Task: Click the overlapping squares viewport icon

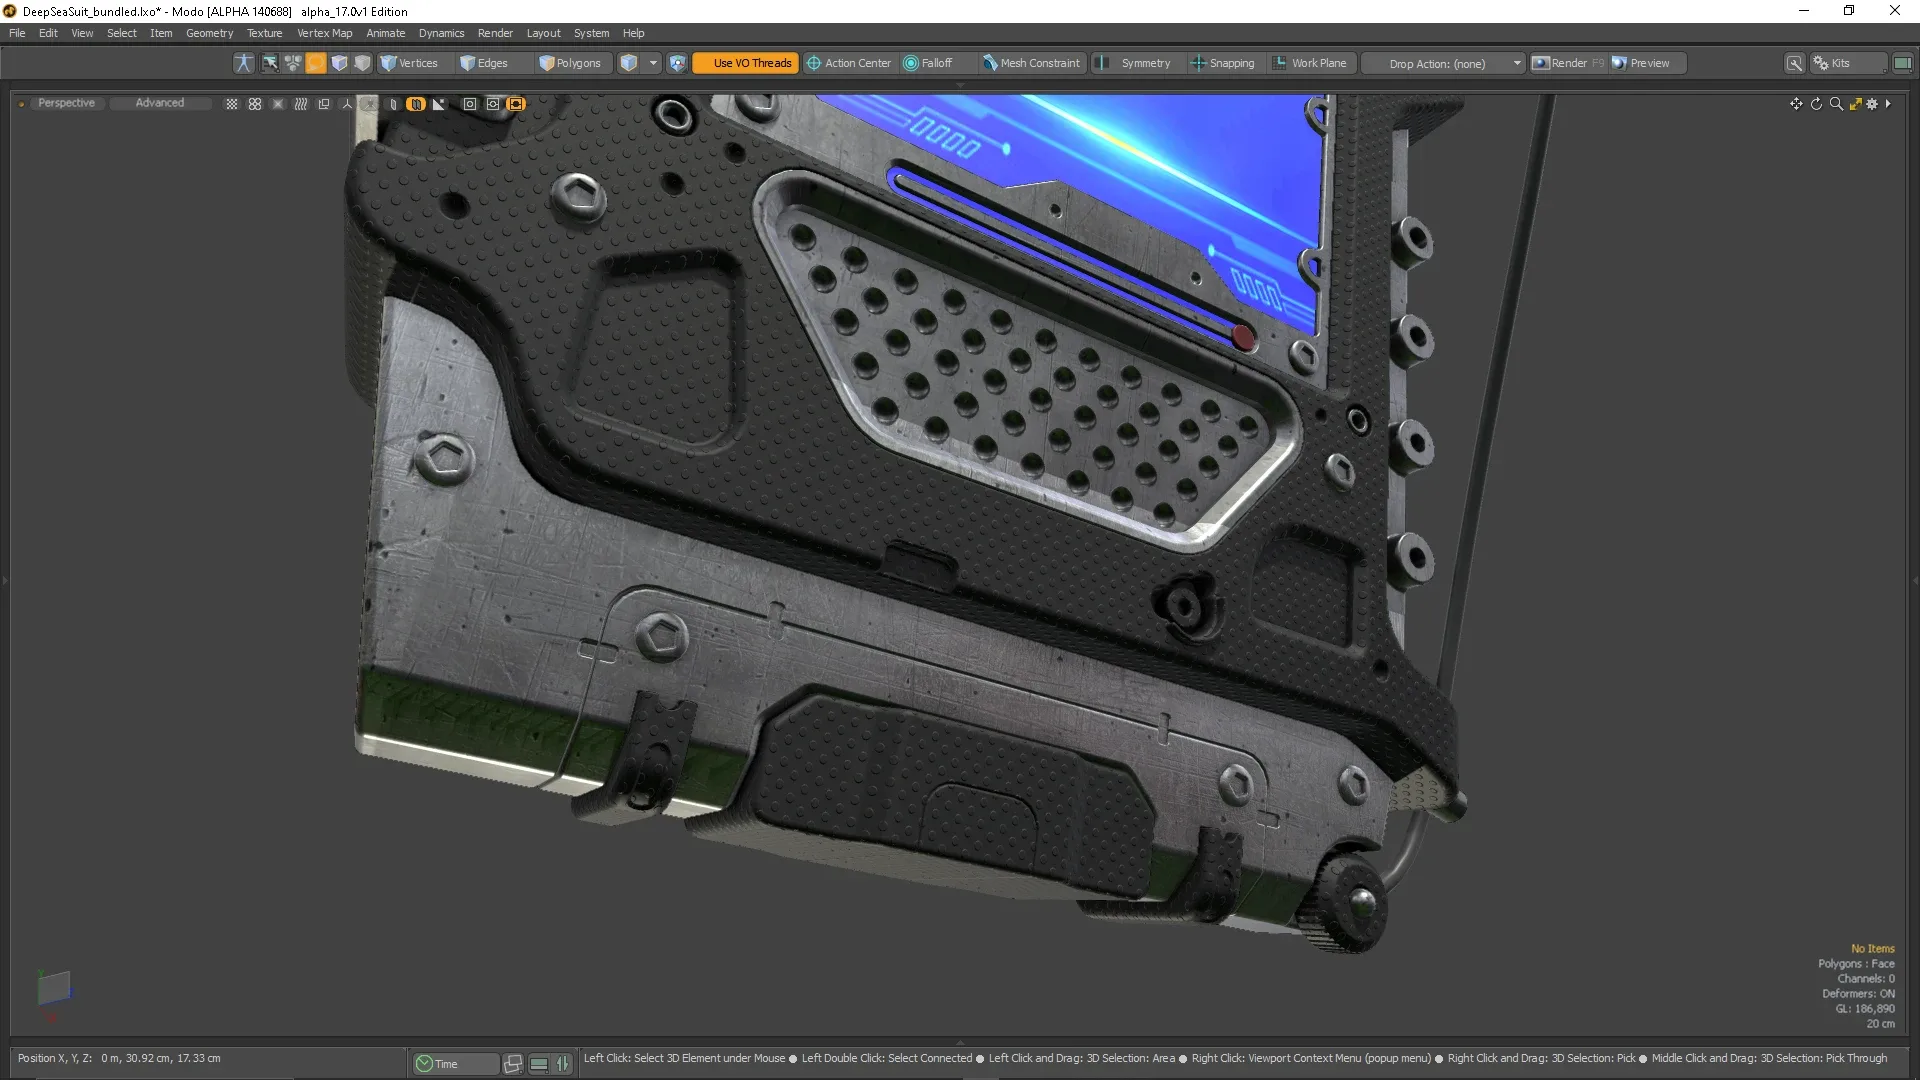Action: pos(324,104)
